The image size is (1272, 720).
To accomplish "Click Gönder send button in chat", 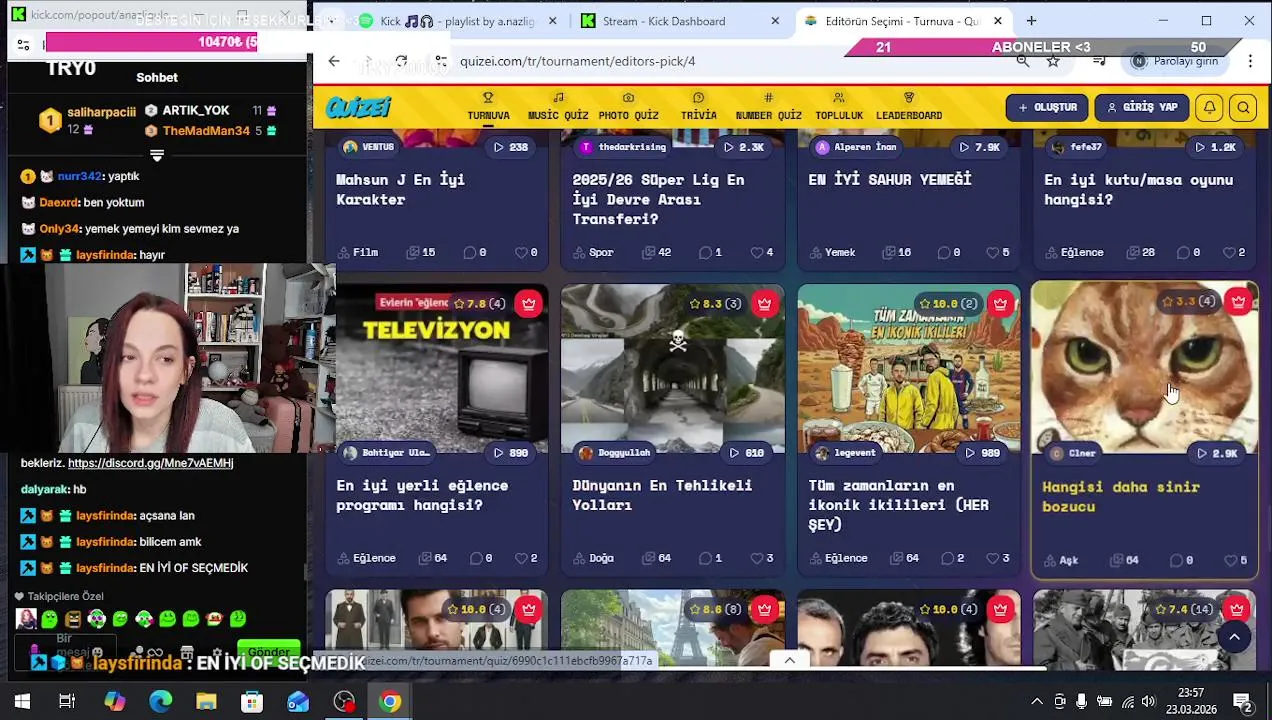I will pyautogui.click(x=268, y=652).
